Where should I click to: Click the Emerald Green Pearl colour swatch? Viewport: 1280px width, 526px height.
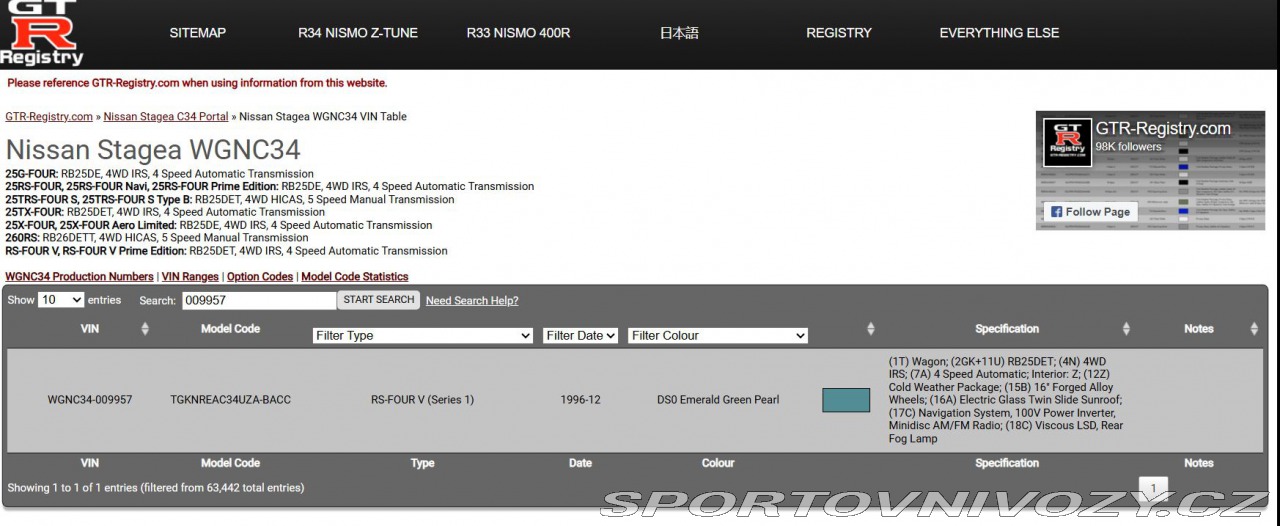(846, 400)
